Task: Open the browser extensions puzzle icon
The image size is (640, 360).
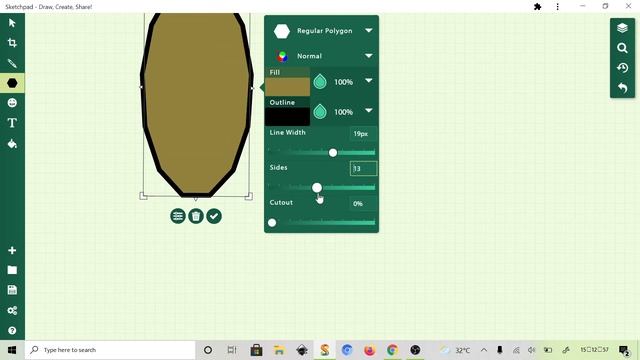Action: [538, 7]
